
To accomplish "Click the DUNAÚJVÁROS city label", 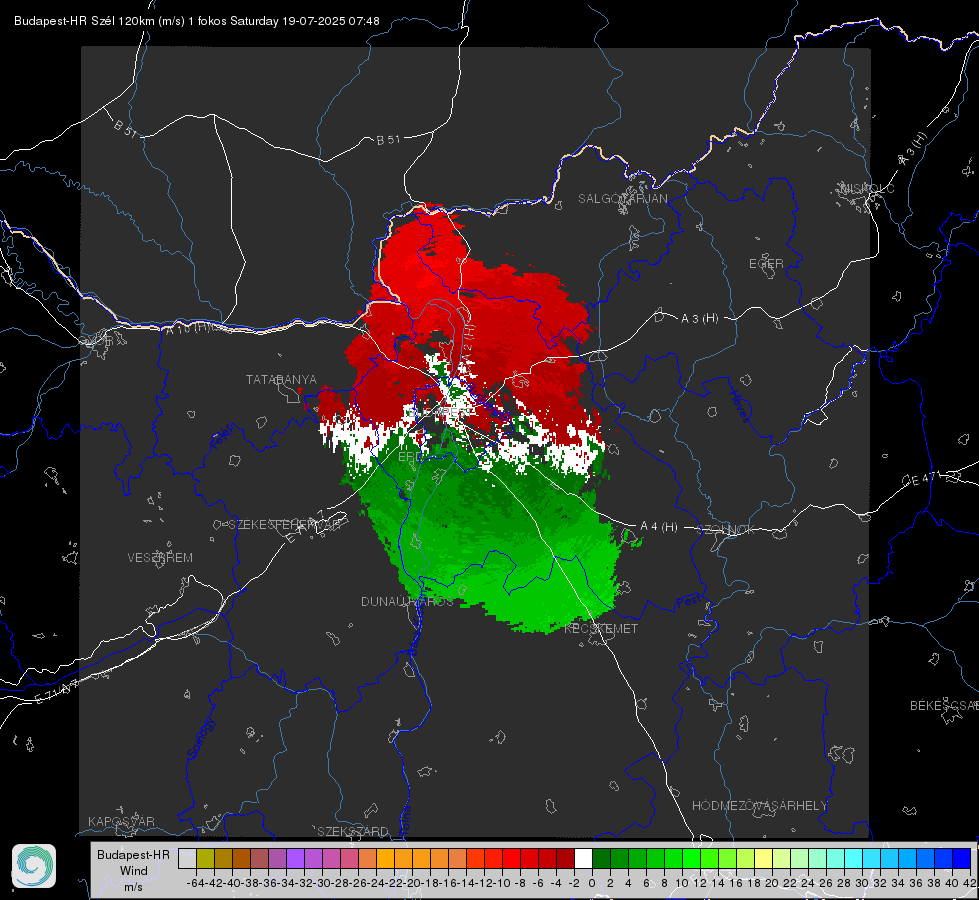I will [407, 601].
